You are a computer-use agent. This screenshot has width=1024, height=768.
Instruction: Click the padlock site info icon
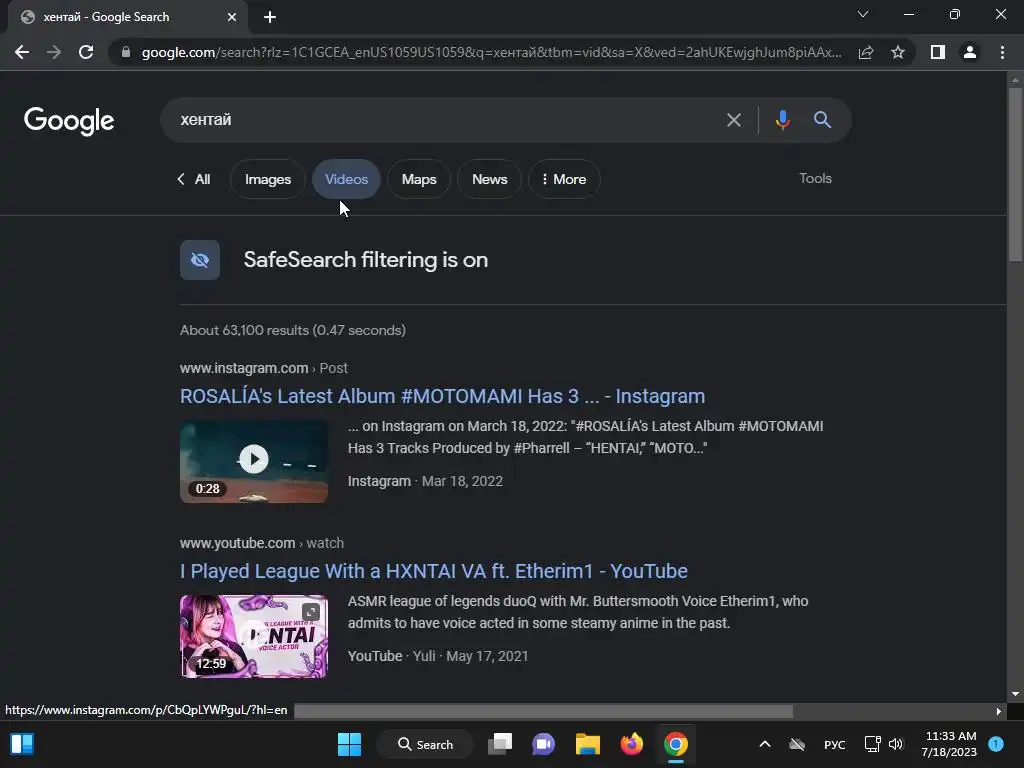pos(126,52)
